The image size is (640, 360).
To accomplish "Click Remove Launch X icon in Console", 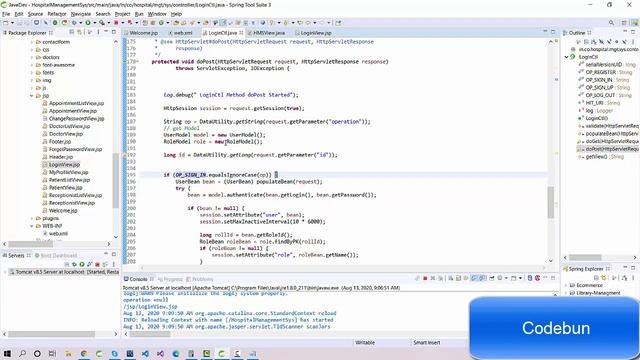I will (433, 278).
